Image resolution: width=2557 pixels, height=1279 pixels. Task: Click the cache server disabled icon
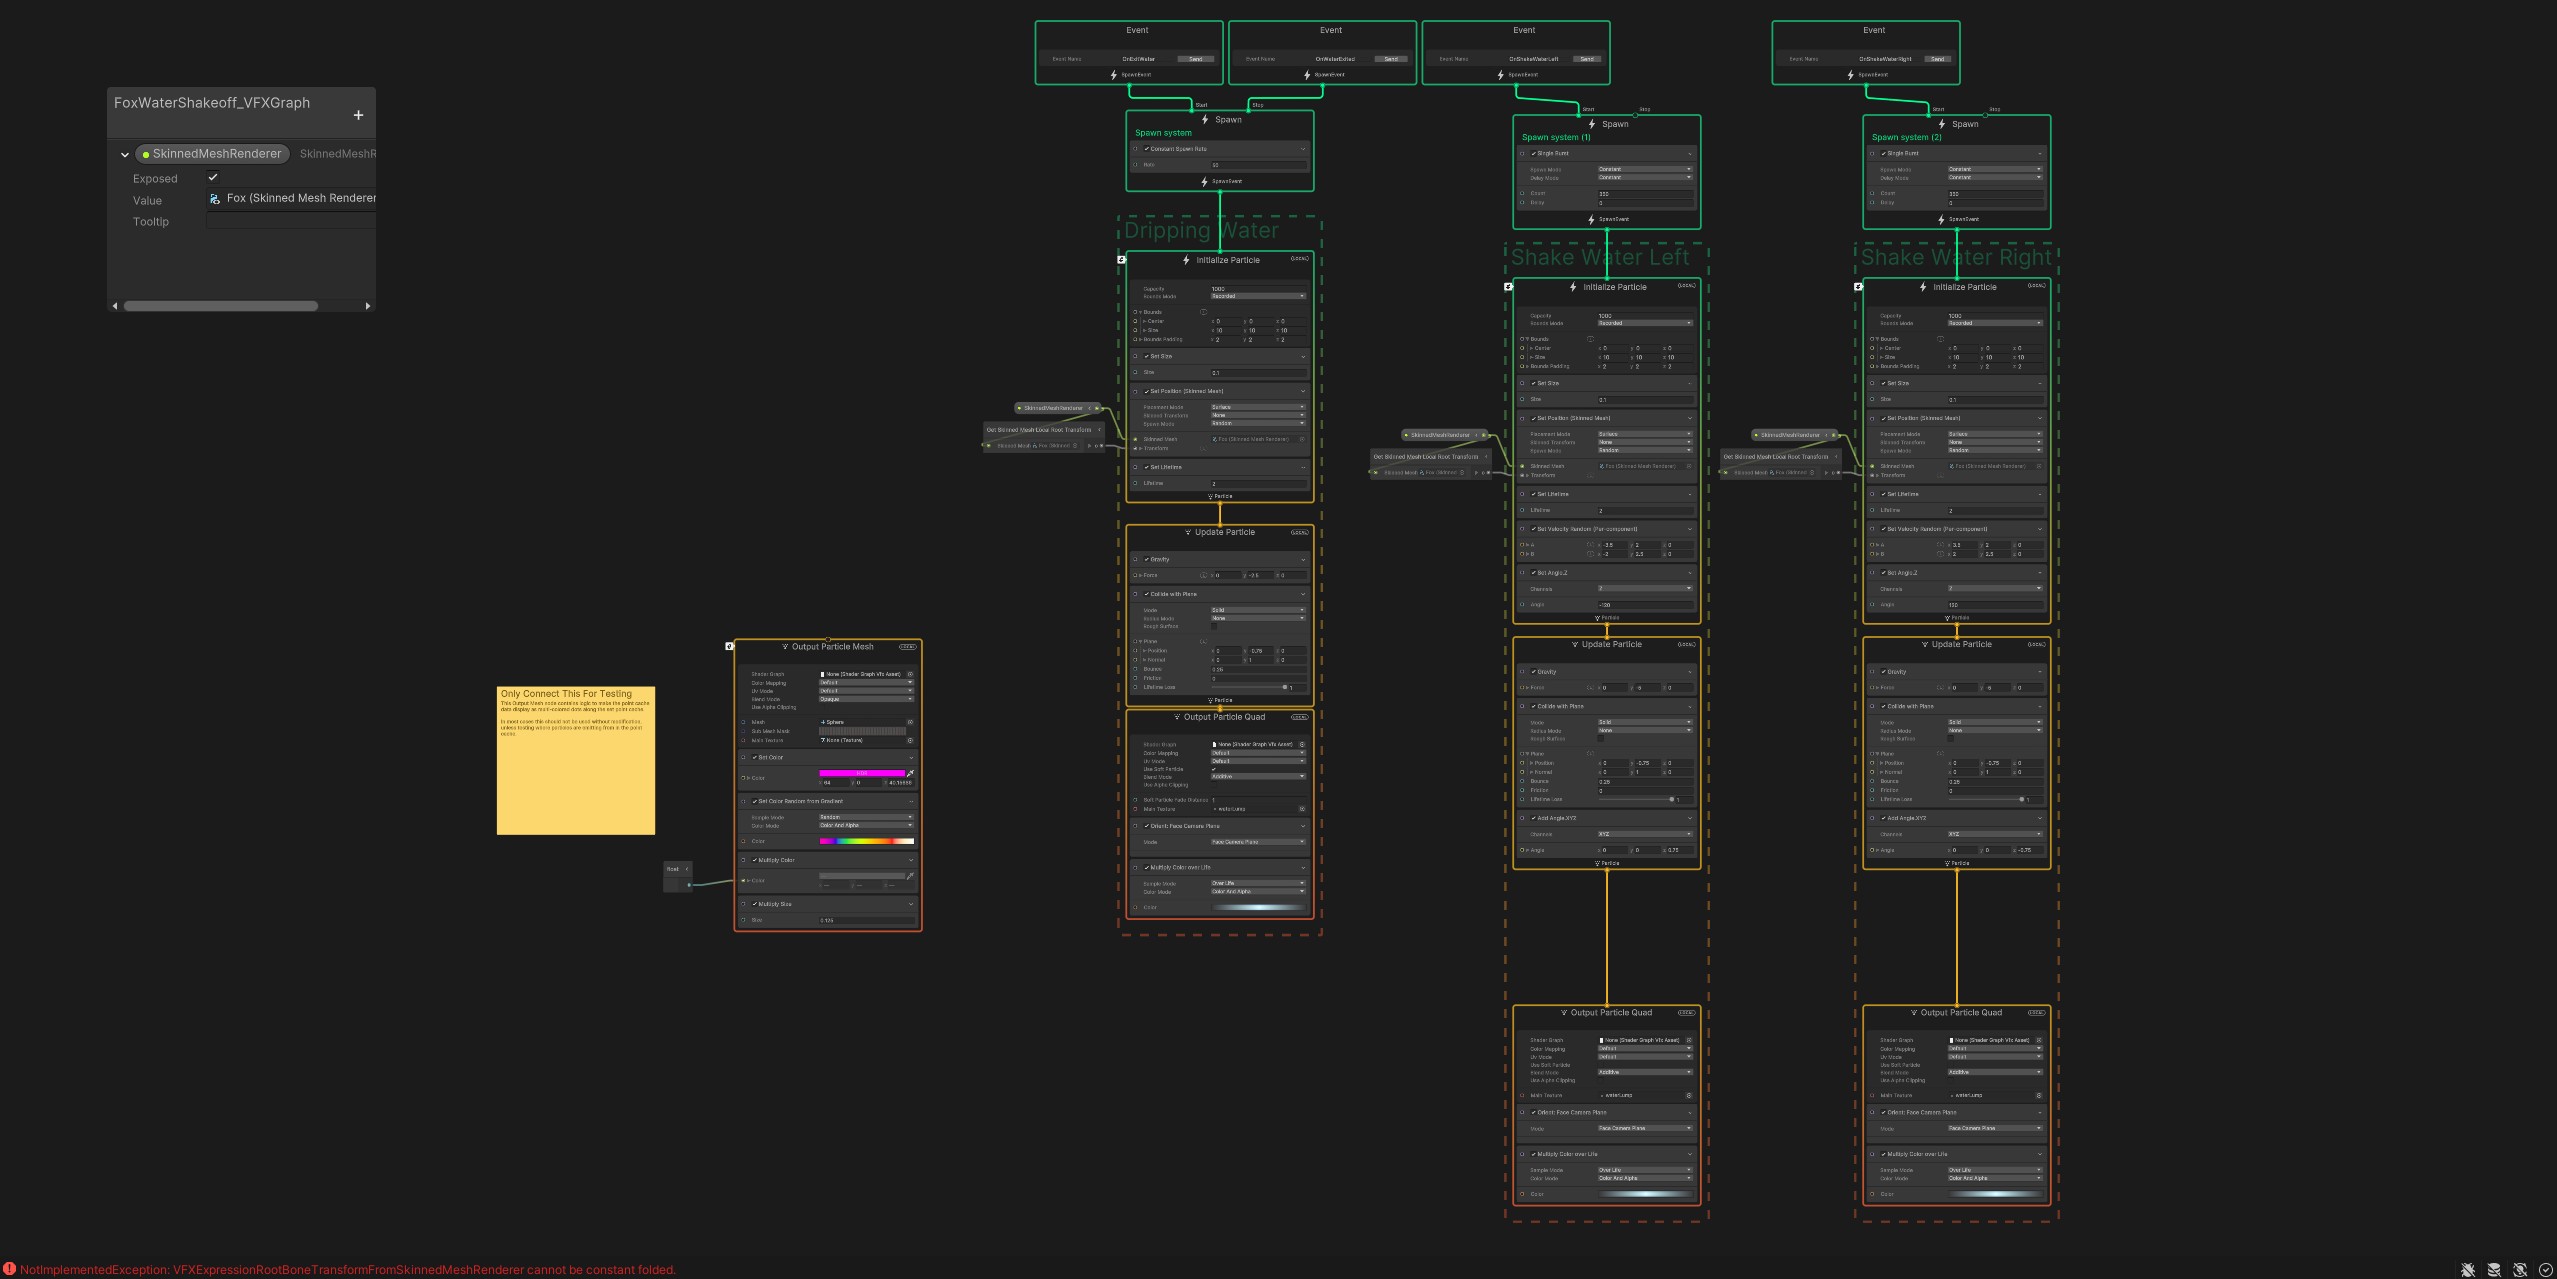coord(2494,1270)
